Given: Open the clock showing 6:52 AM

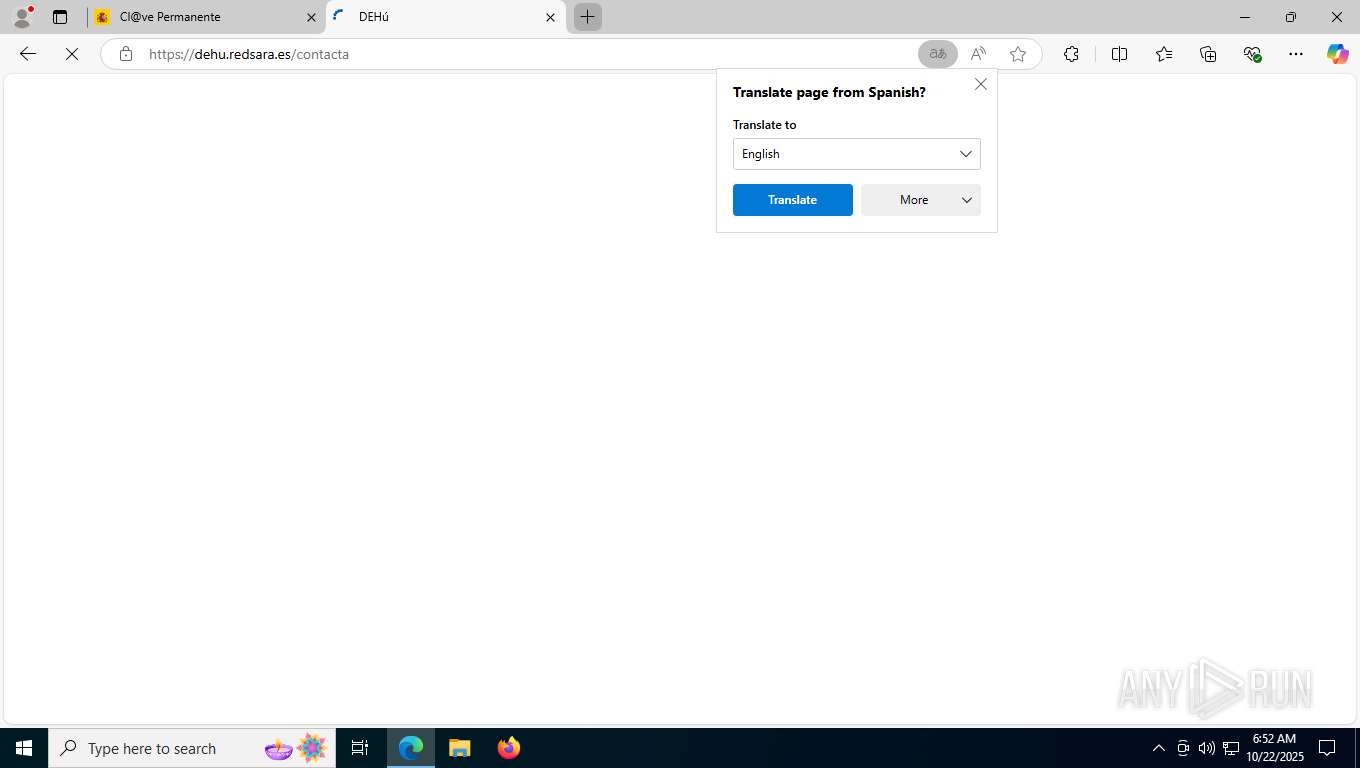Looking at the screenshot, I should 1275,748.
